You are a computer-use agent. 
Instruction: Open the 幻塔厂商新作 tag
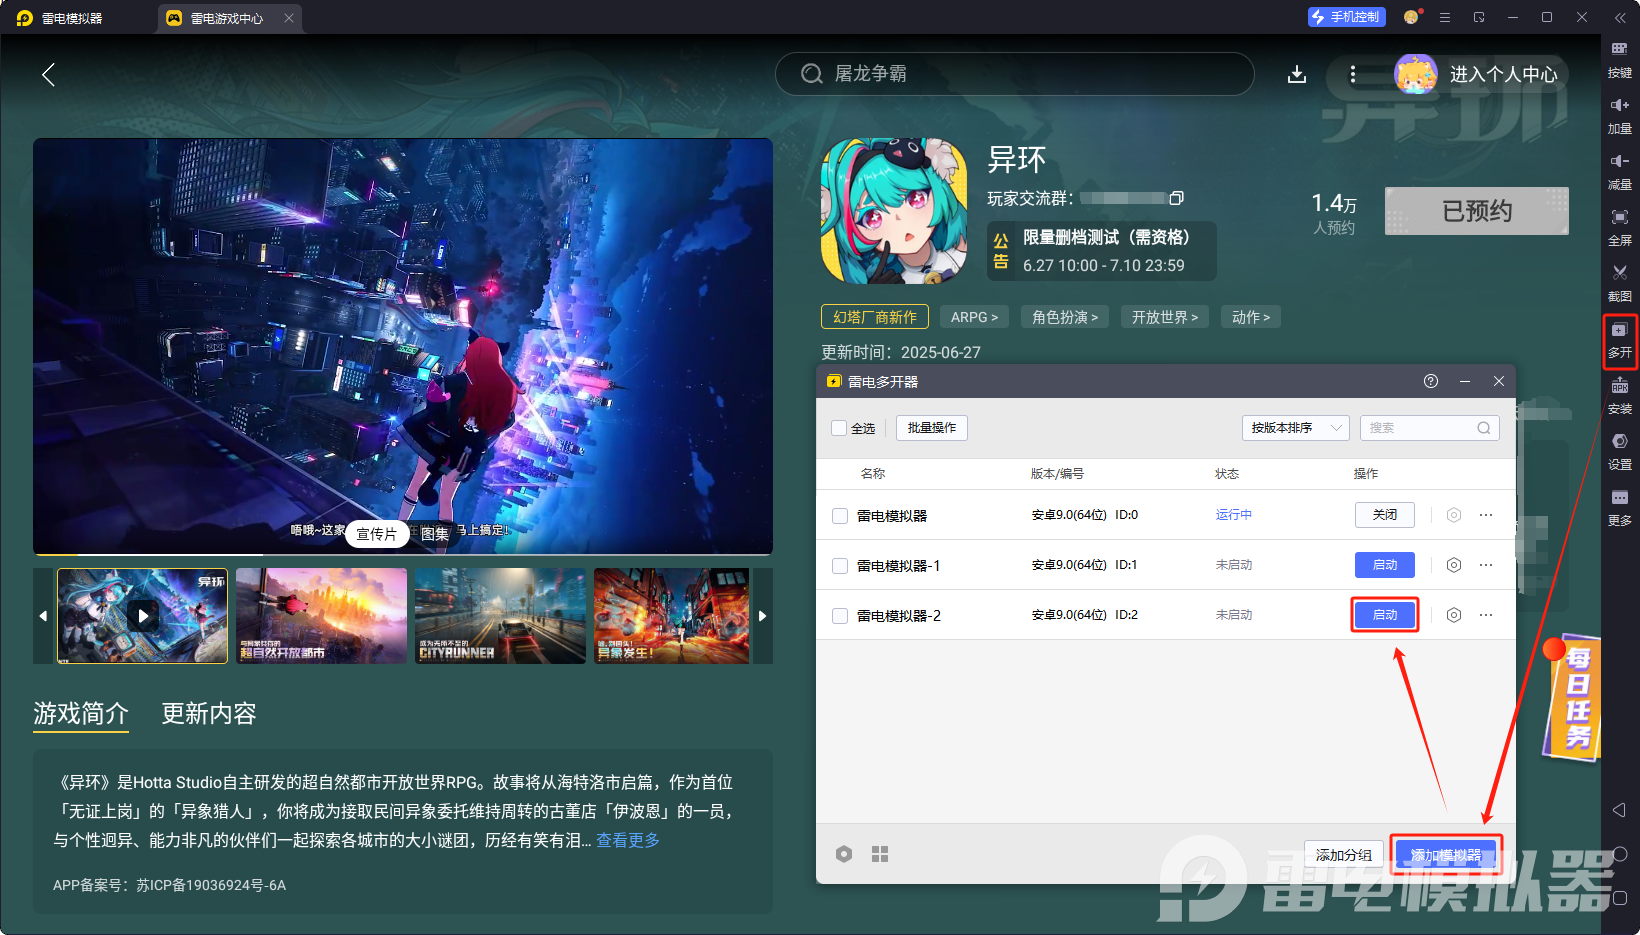click(x=875, y=317)
